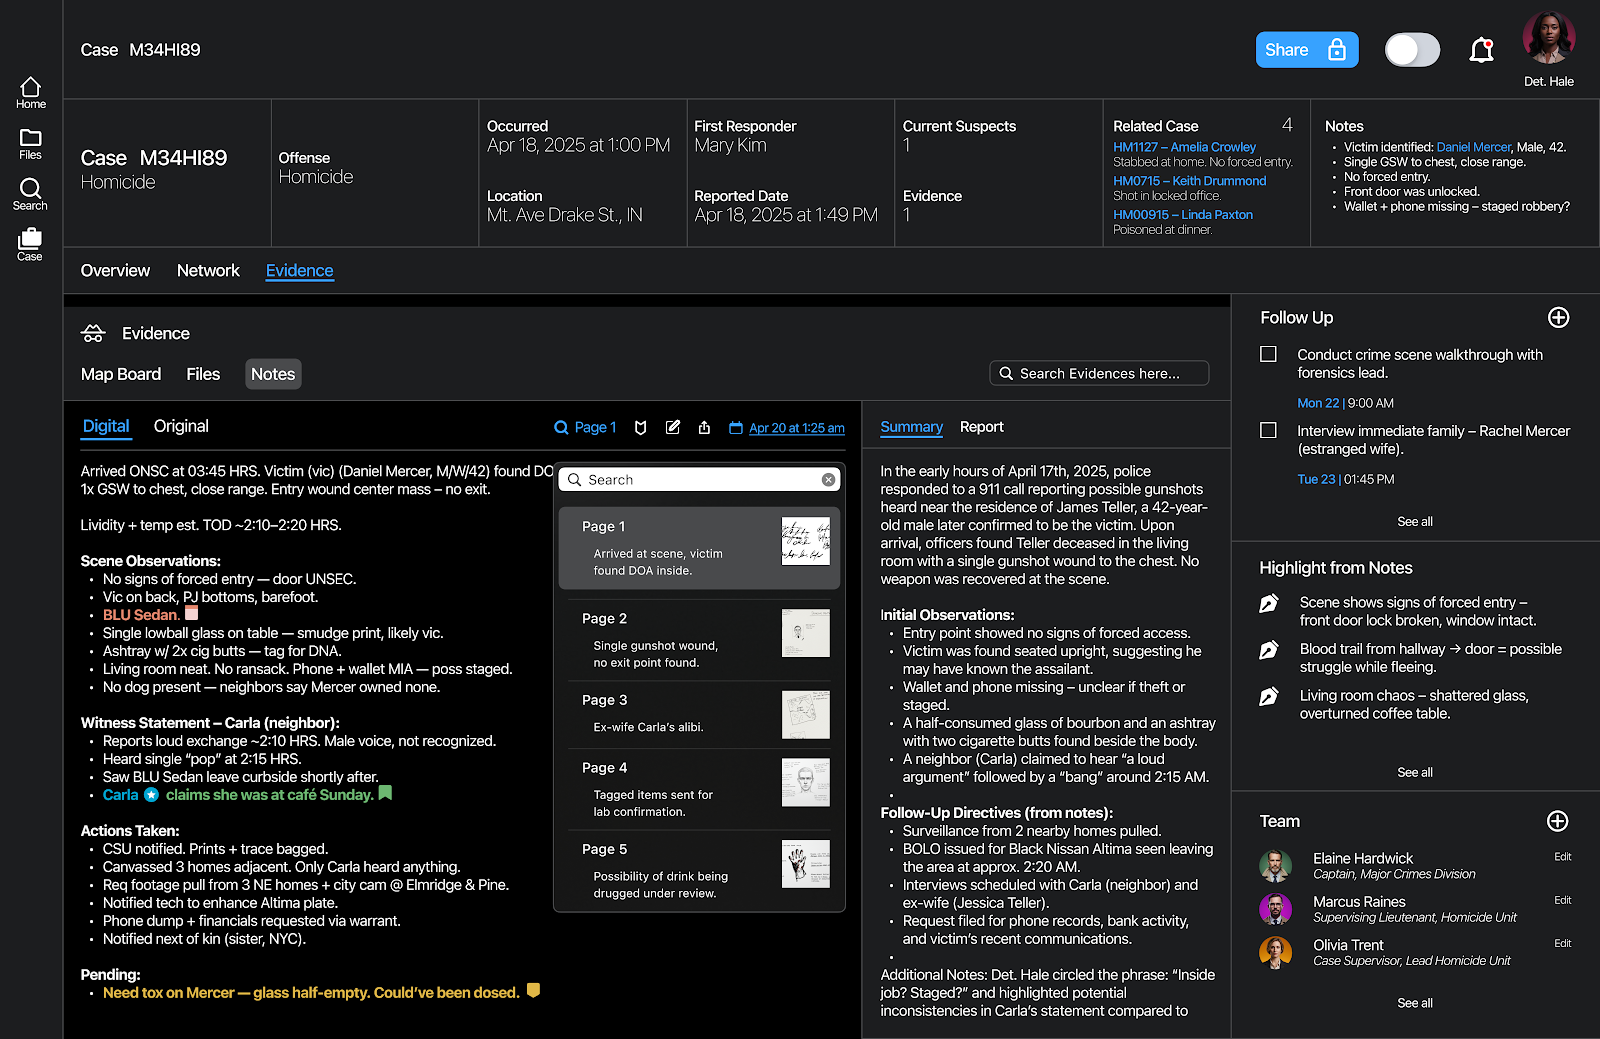Select the Evidence tab

click(299, 271)
